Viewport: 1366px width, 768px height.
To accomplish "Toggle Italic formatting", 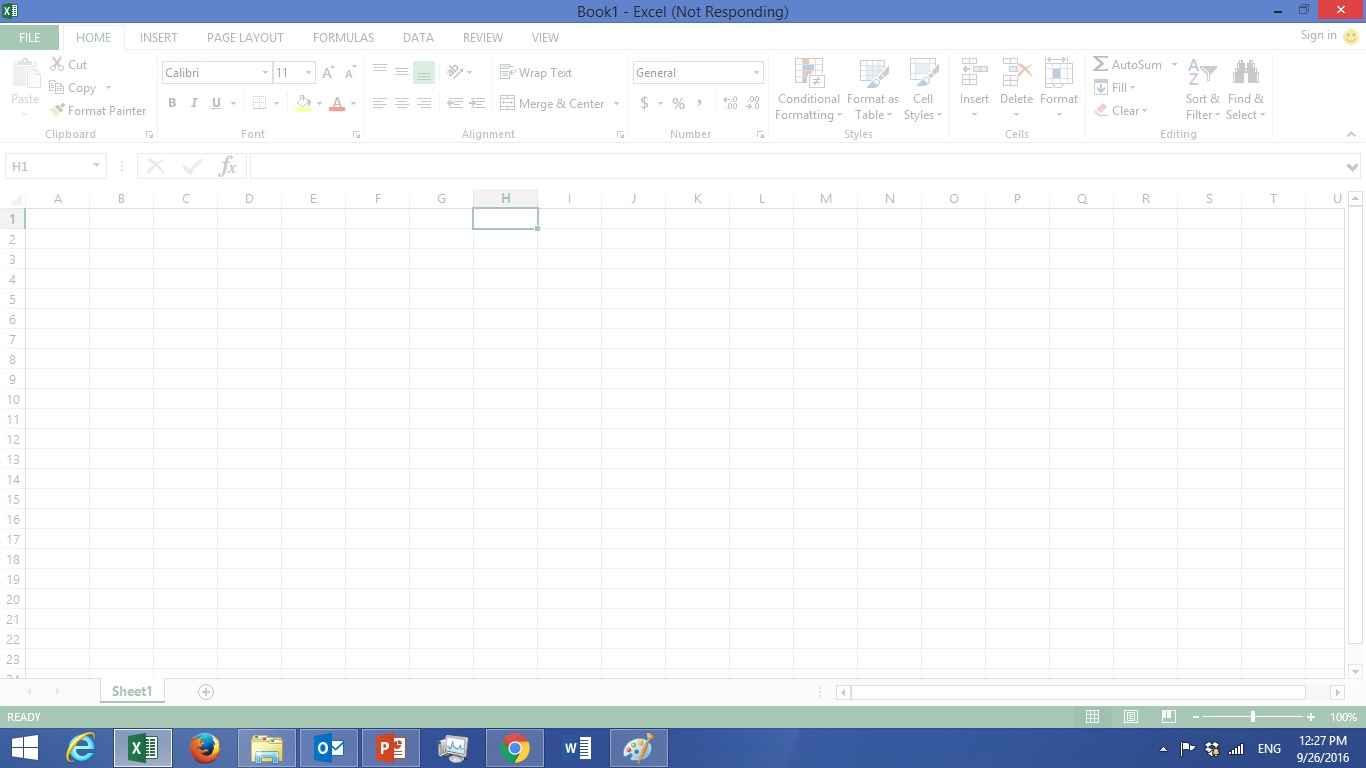I will 193,103.
